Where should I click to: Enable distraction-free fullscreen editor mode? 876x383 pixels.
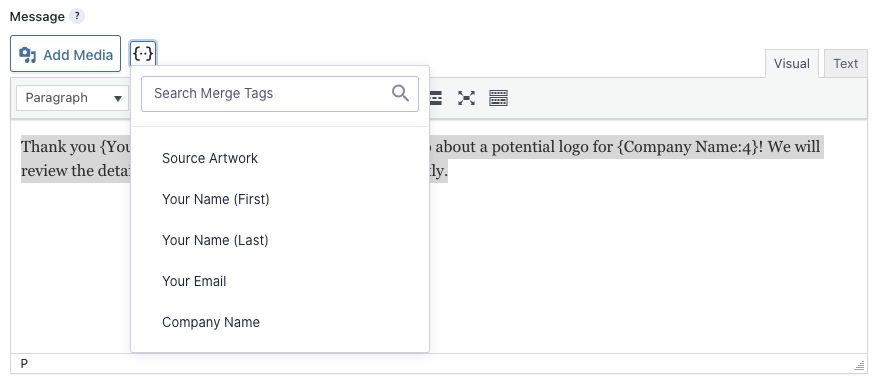coord(466,98)
